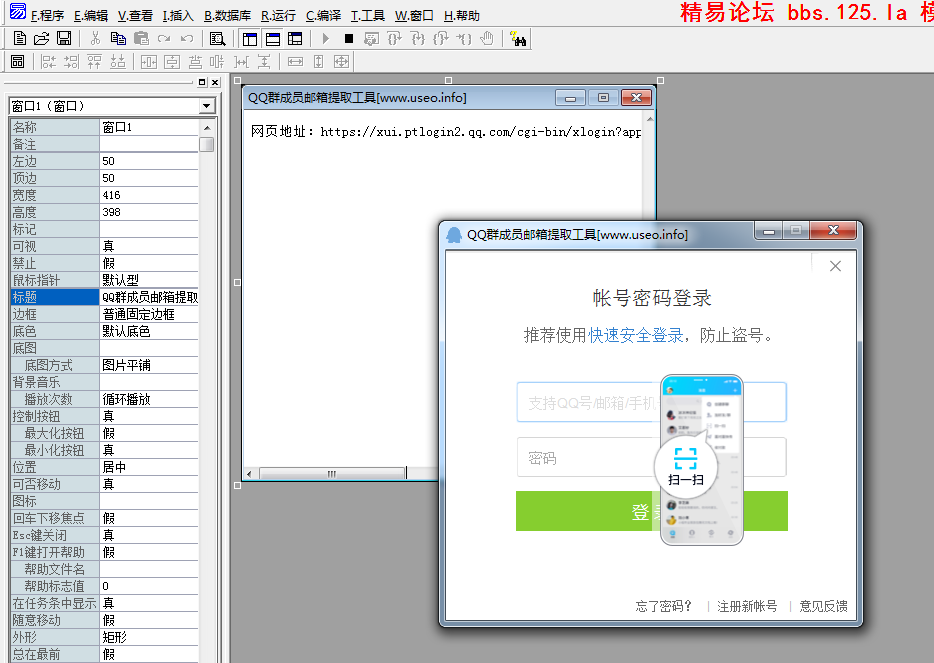
Task: Toggle the Esc键关闭 property value
Action: point(149,535)
